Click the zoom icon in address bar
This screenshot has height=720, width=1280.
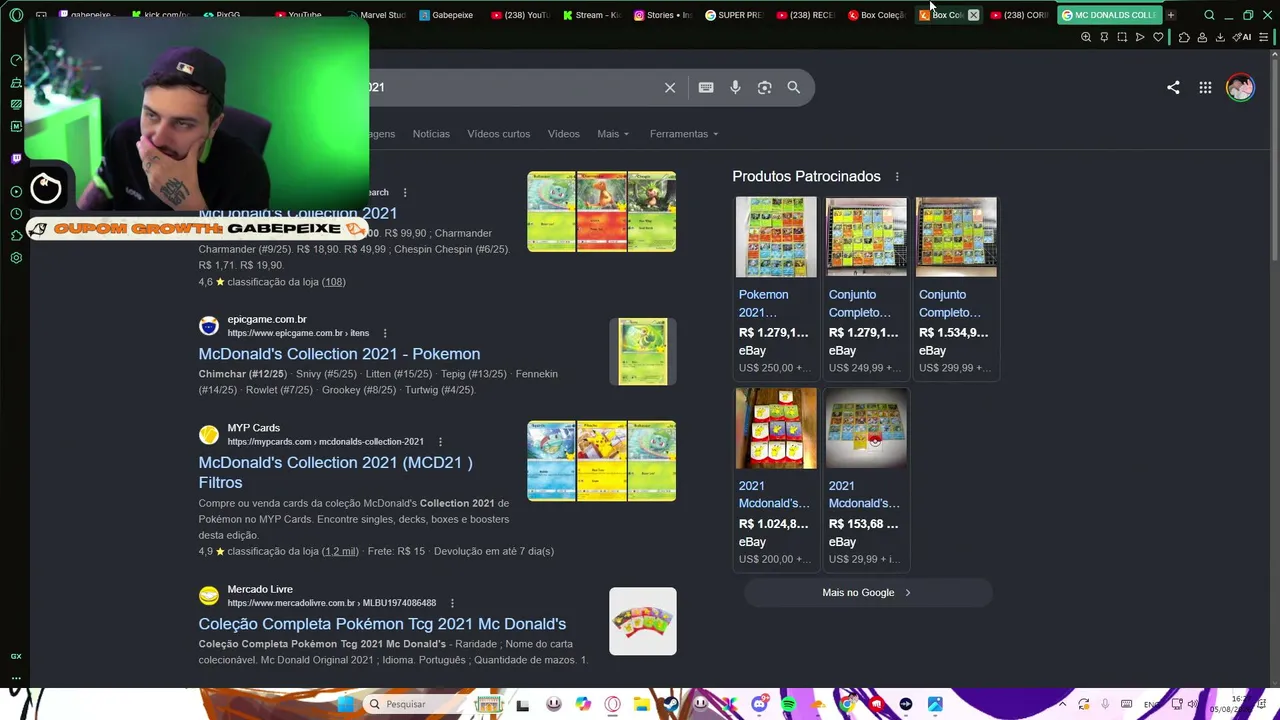pyautogui.click(x=1086, y=38)
